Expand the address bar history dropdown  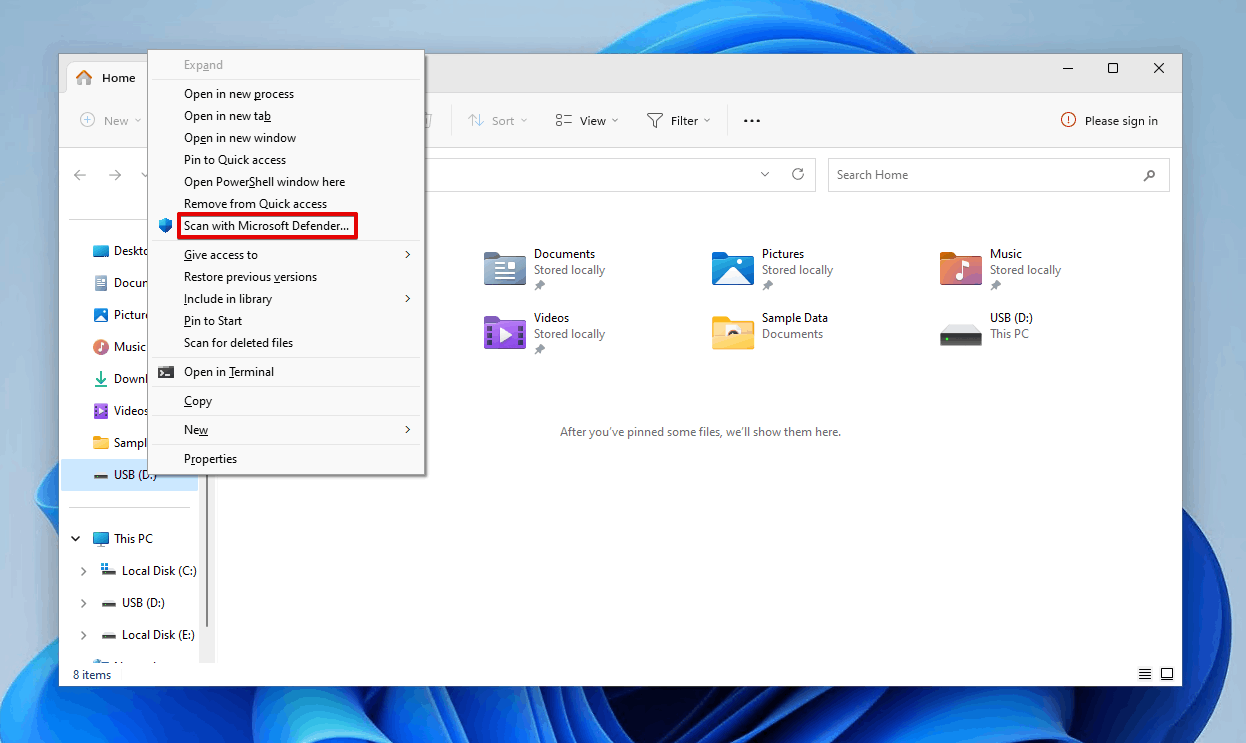point(765,174)
